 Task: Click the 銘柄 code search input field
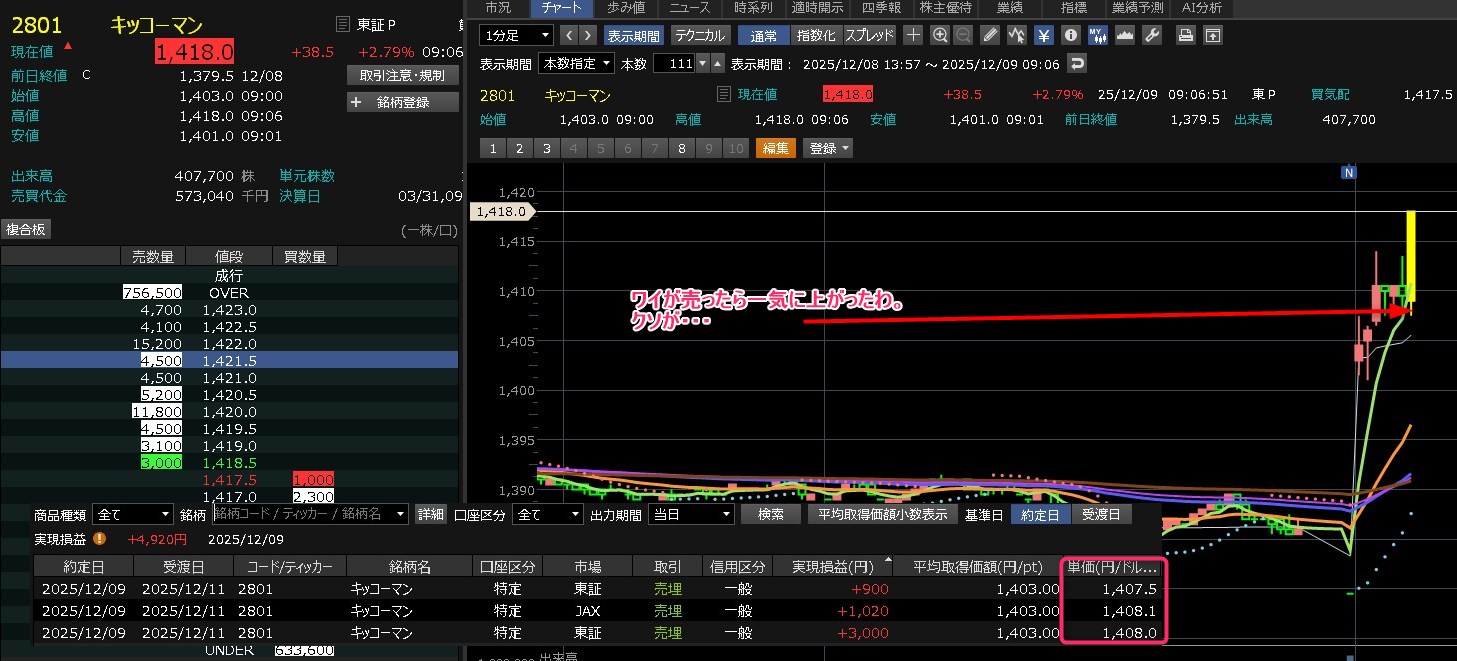point(310,514)
